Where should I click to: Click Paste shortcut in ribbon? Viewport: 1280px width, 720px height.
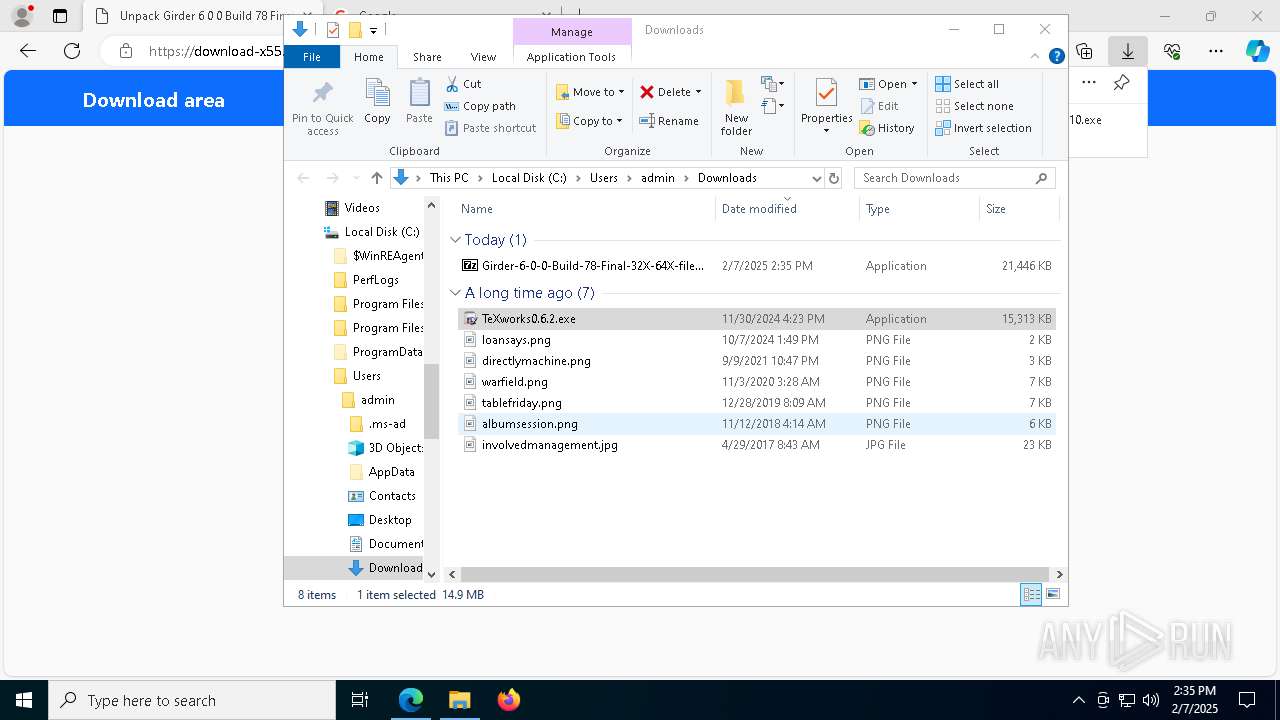point(490,128)
